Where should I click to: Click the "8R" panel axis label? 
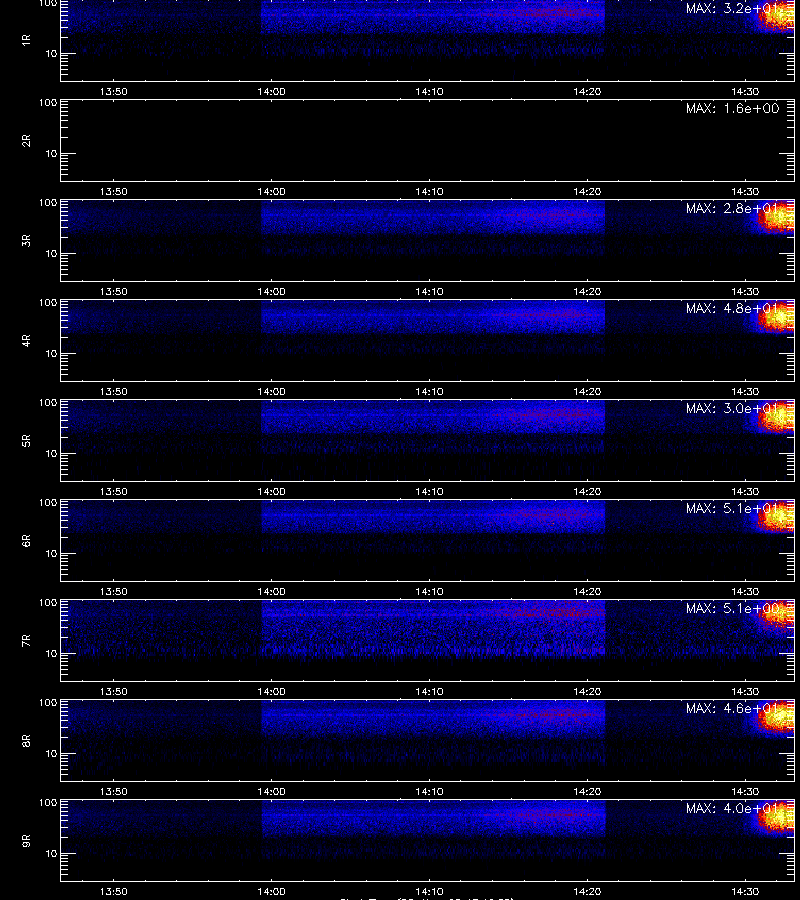26,740
